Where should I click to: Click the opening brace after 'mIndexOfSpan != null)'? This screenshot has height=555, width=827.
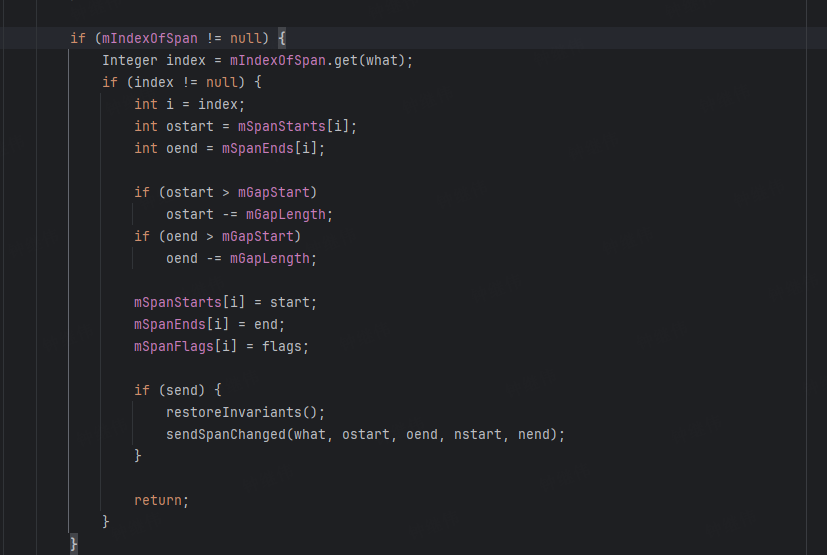[282, 38]
